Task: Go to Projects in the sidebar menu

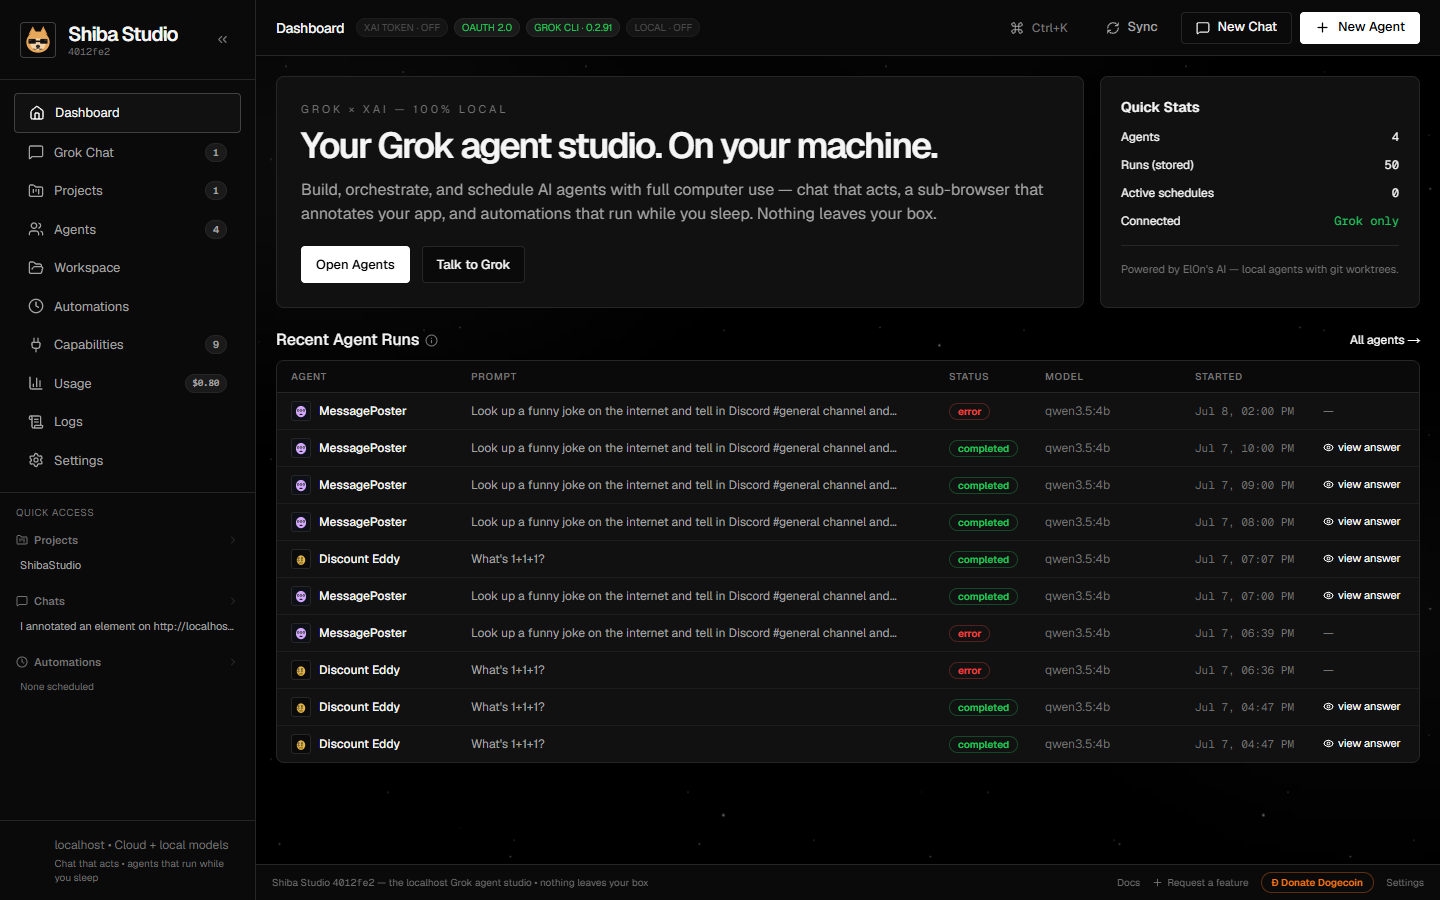Action: [127, 190]
